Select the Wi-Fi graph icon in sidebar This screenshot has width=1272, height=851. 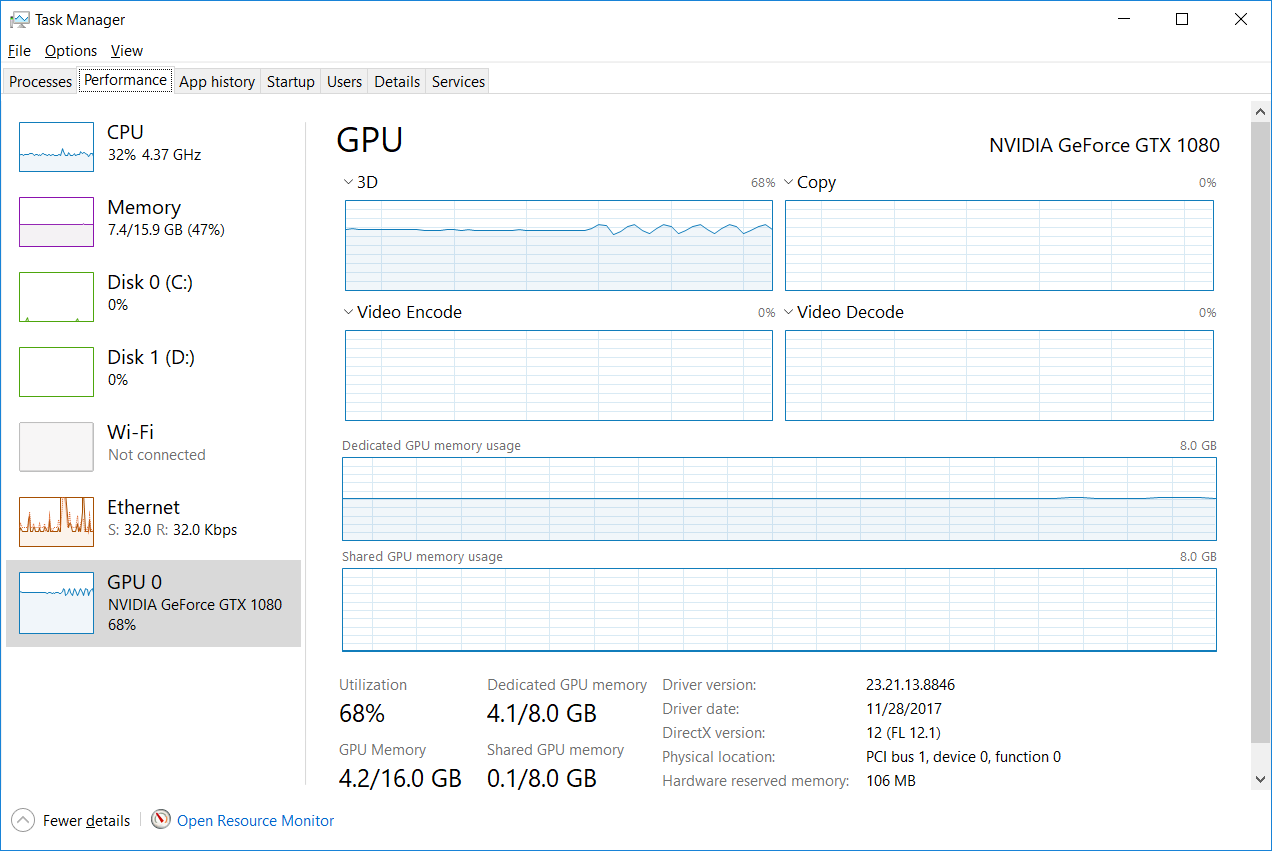coord(56,447)
